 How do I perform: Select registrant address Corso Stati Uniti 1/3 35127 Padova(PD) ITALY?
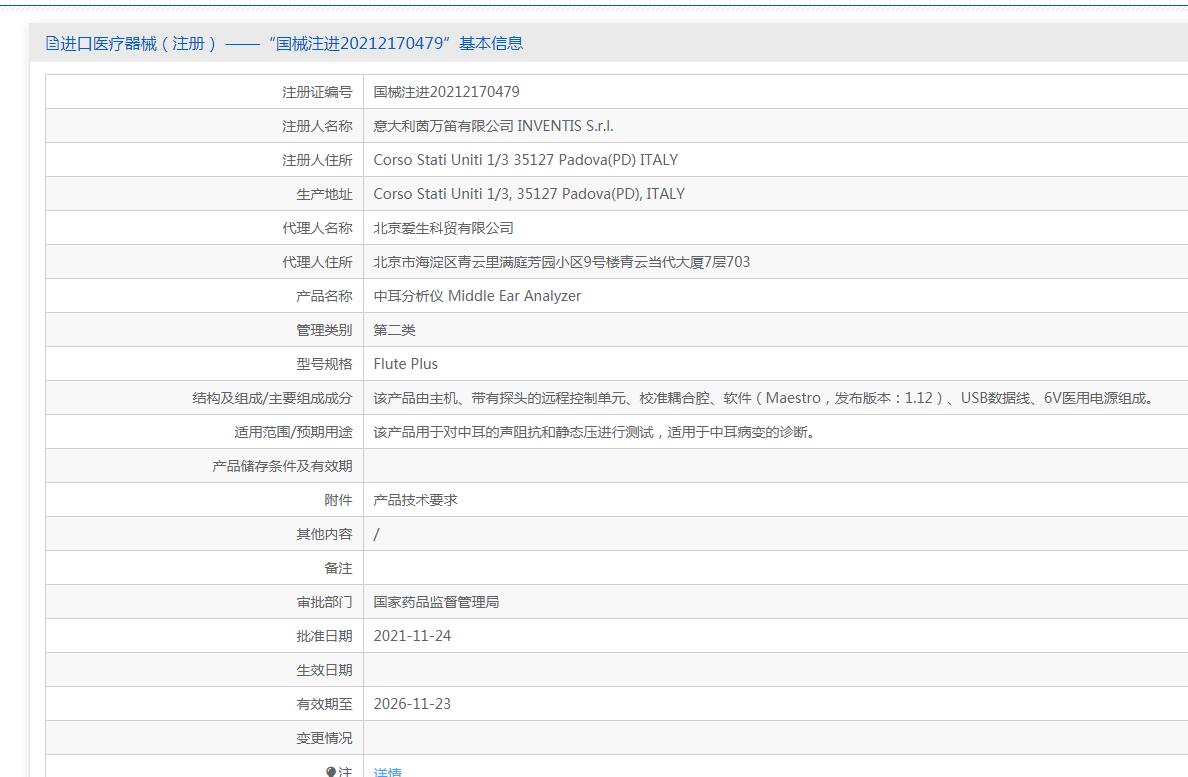click(x=526, y=160)
